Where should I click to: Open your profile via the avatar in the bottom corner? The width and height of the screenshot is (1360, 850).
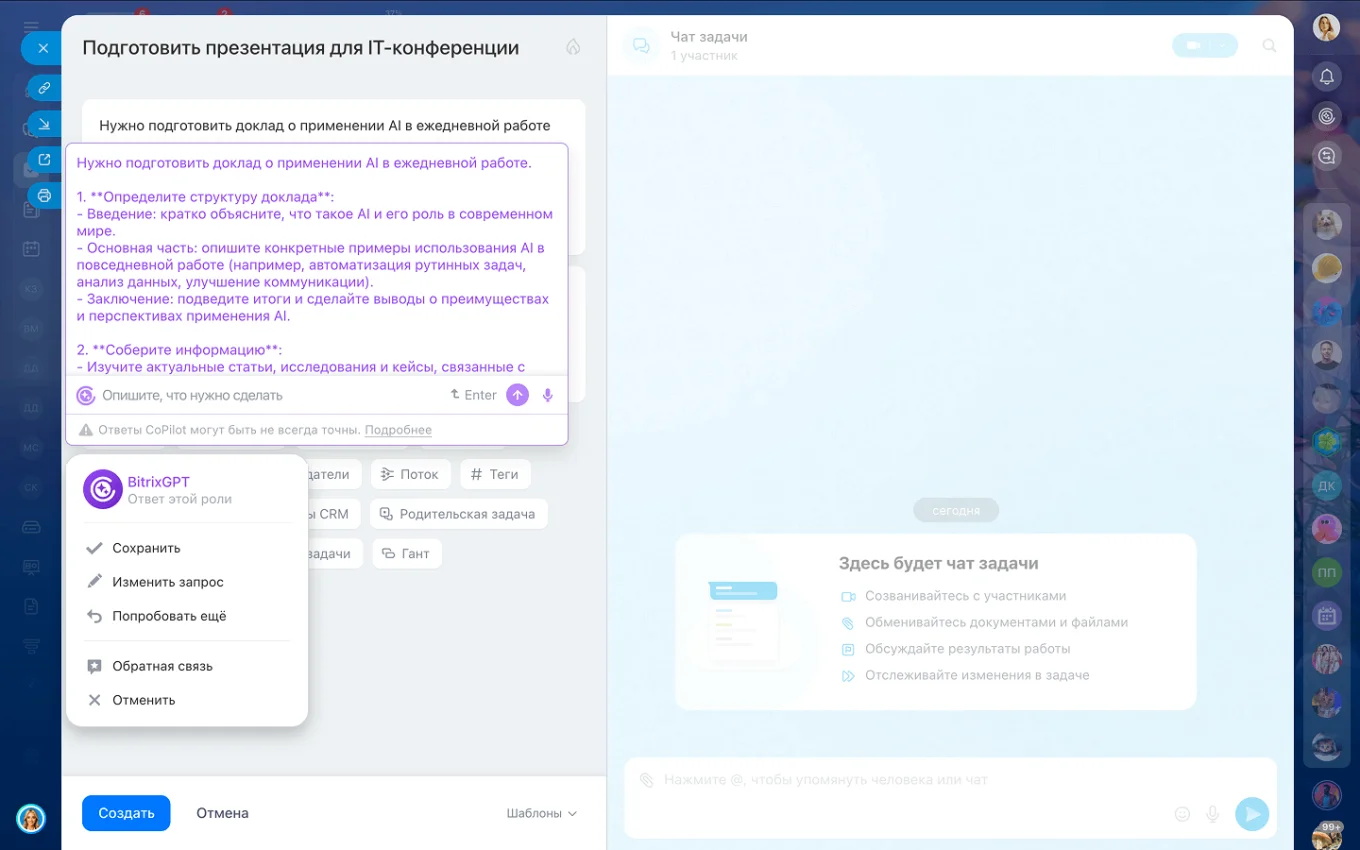[x=31, y=819]
